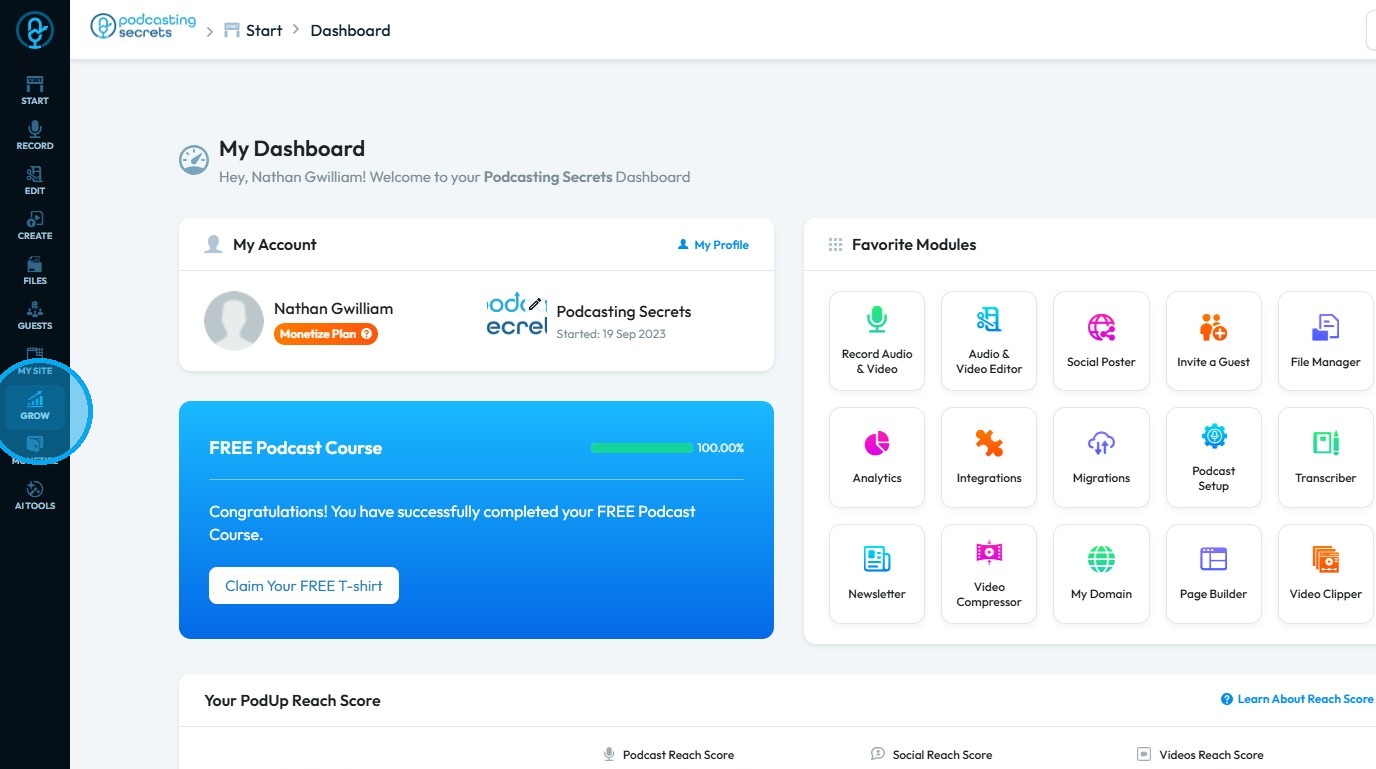Click the Monetize Plan help question mark
Viewport: 1376px width, 769px height.
[x=367, y=334]
